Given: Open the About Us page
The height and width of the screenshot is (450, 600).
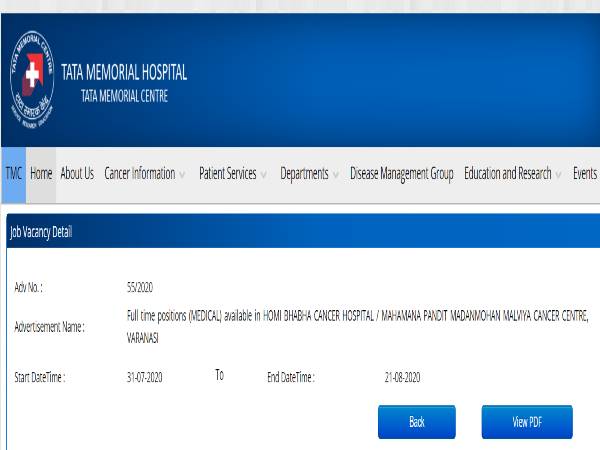Looking at the screenshot, I should click(x=77, y=174).
